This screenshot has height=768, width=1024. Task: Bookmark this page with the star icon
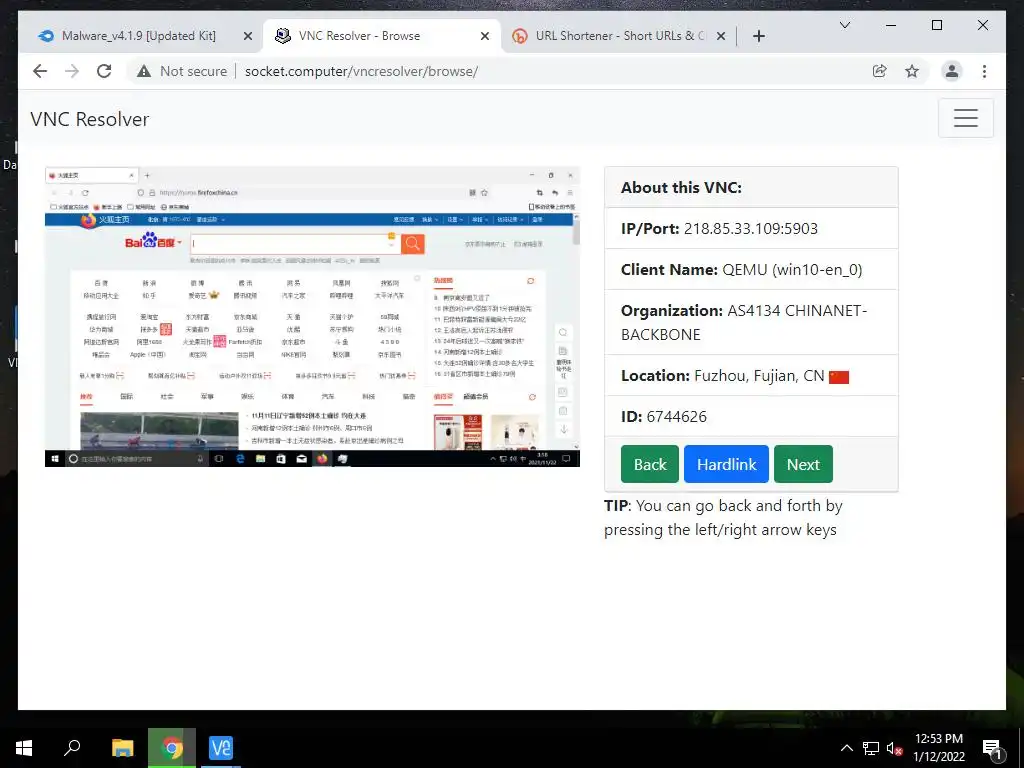coord(912,71)
